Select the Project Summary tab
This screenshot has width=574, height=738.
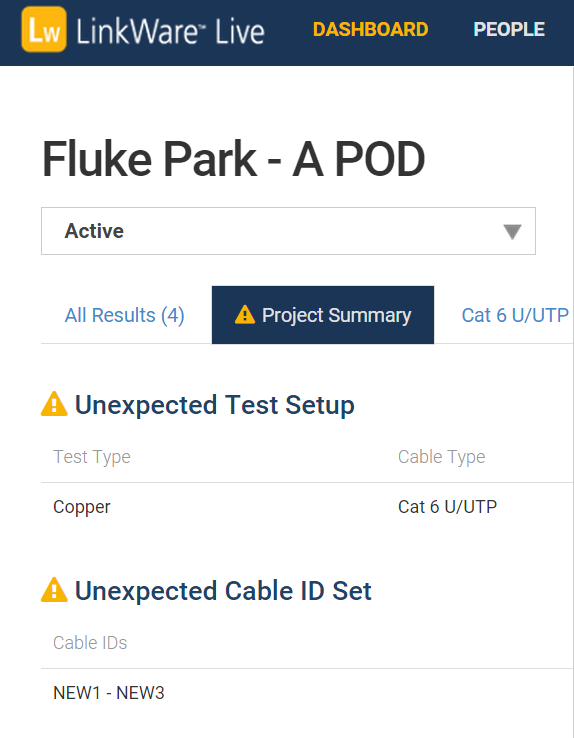click(x=323, y=315)
